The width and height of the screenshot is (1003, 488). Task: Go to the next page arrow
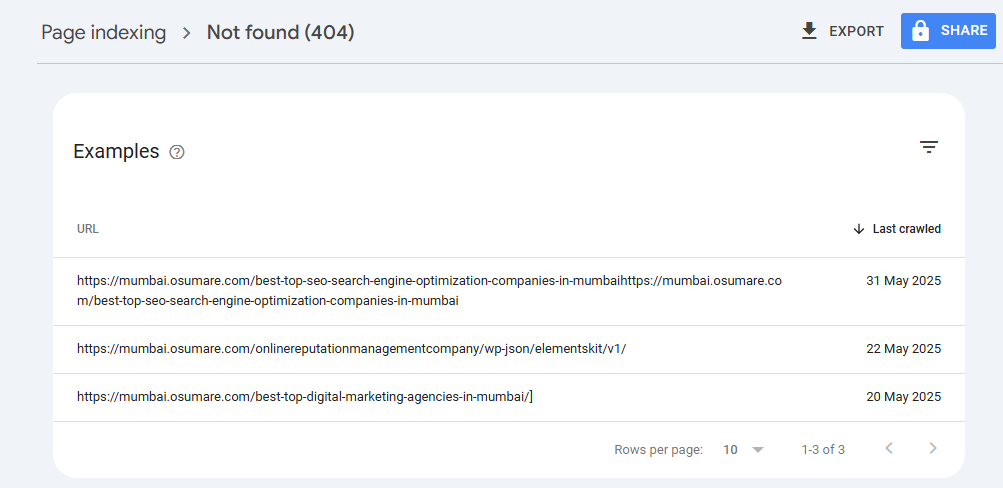pos(933,448)
